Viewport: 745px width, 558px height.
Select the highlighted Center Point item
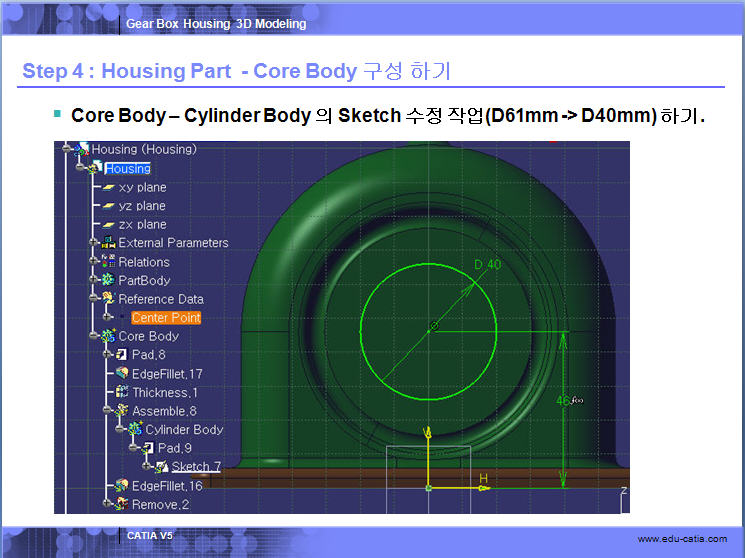[166, 318]
